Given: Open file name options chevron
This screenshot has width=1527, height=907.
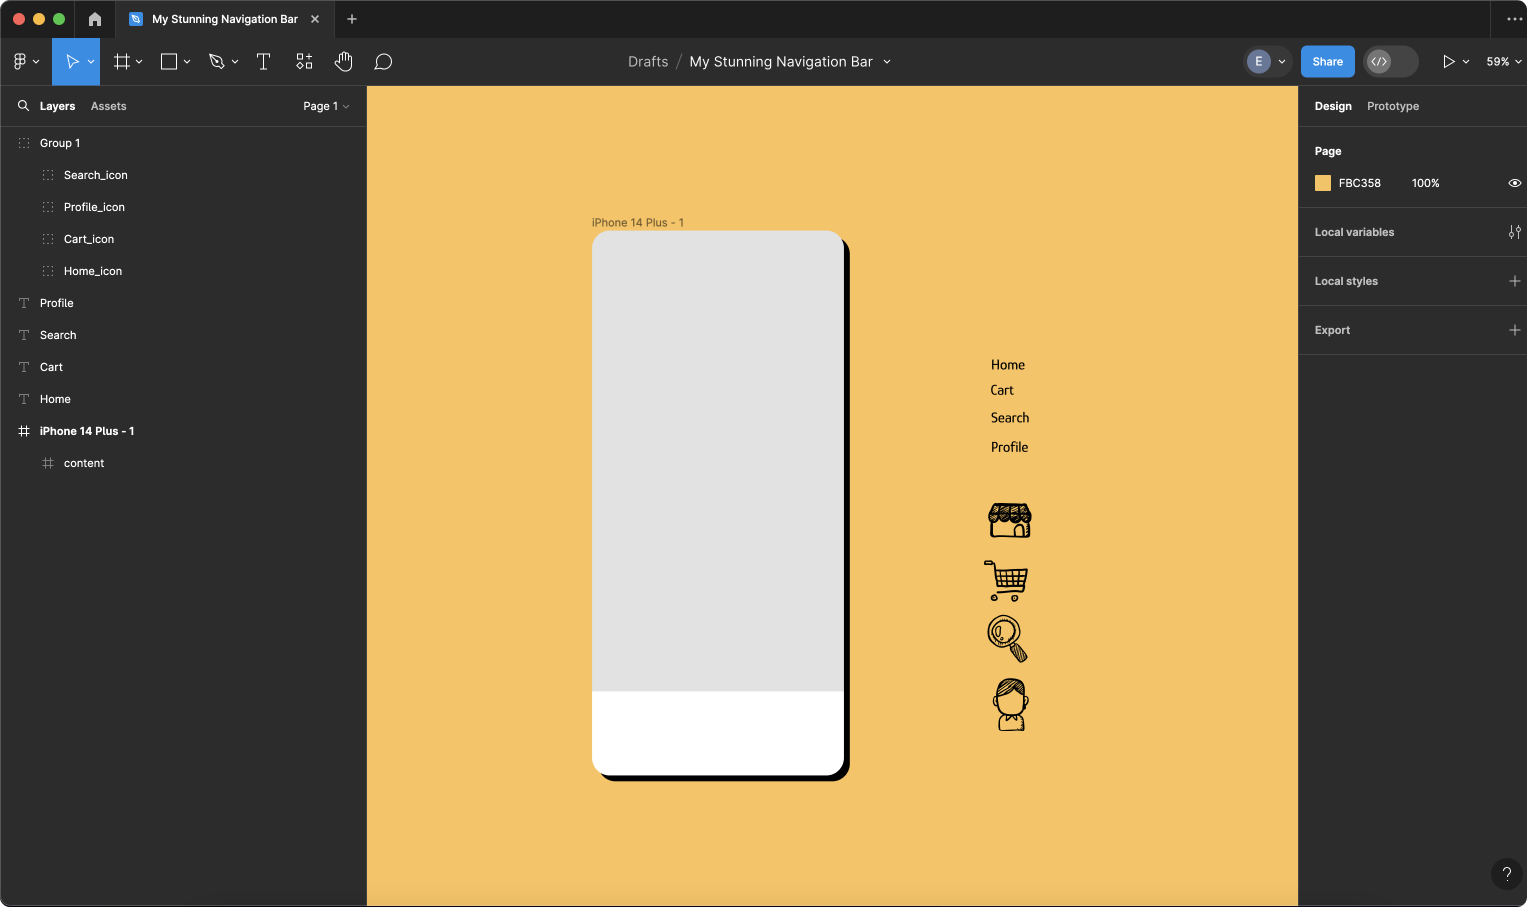Looking at the screenshot, I should (887, 62).
